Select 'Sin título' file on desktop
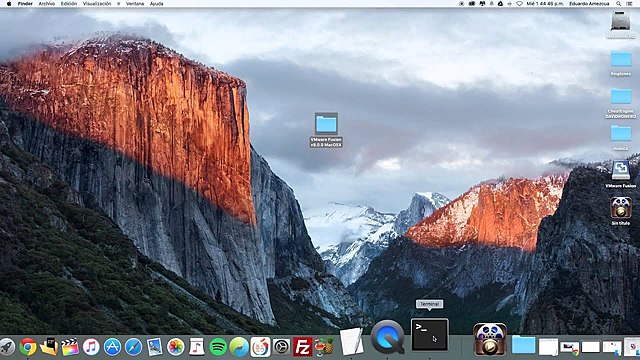This screenshot has width=640, height=360. [x=621, y=211]
